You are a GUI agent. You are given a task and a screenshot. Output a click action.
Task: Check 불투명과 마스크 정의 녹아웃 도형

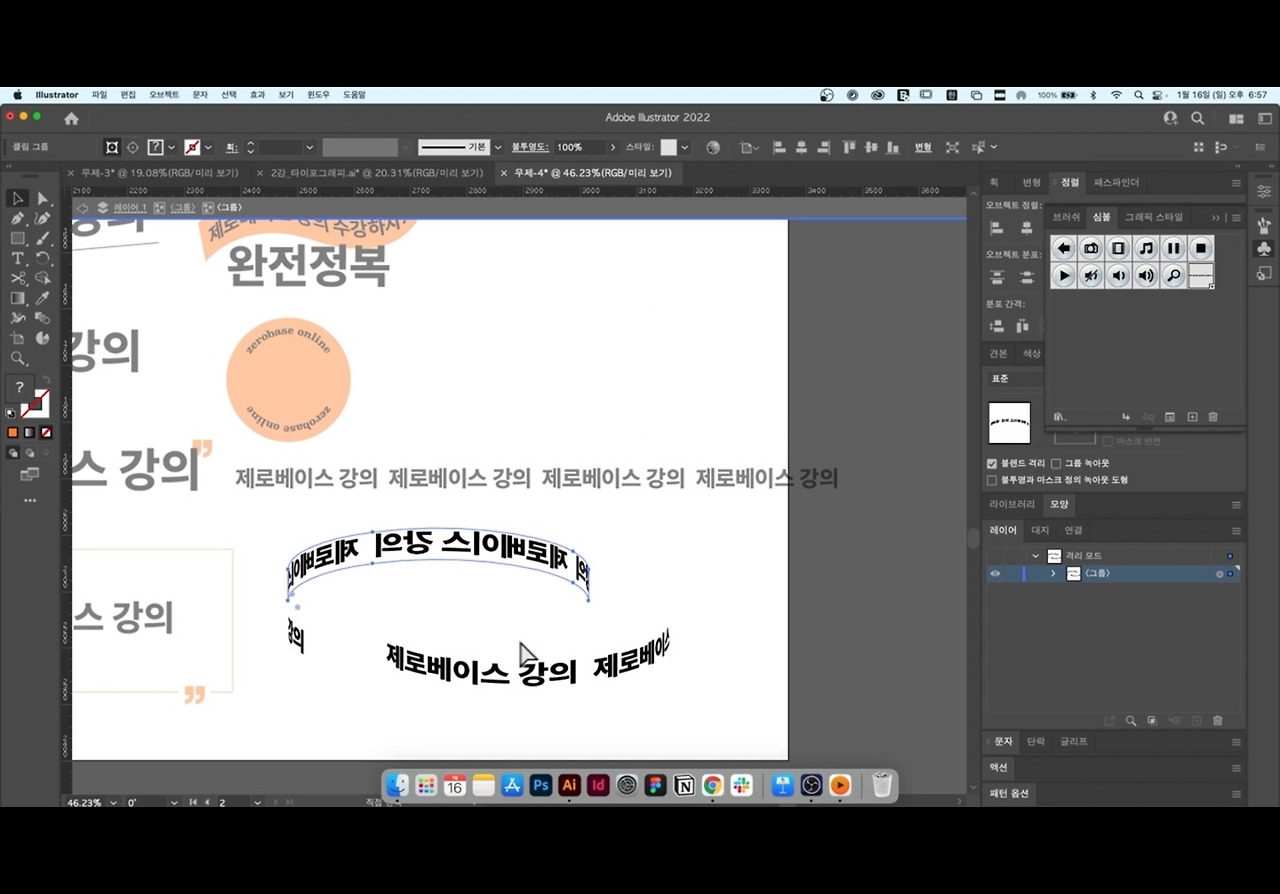click(992, 480)
